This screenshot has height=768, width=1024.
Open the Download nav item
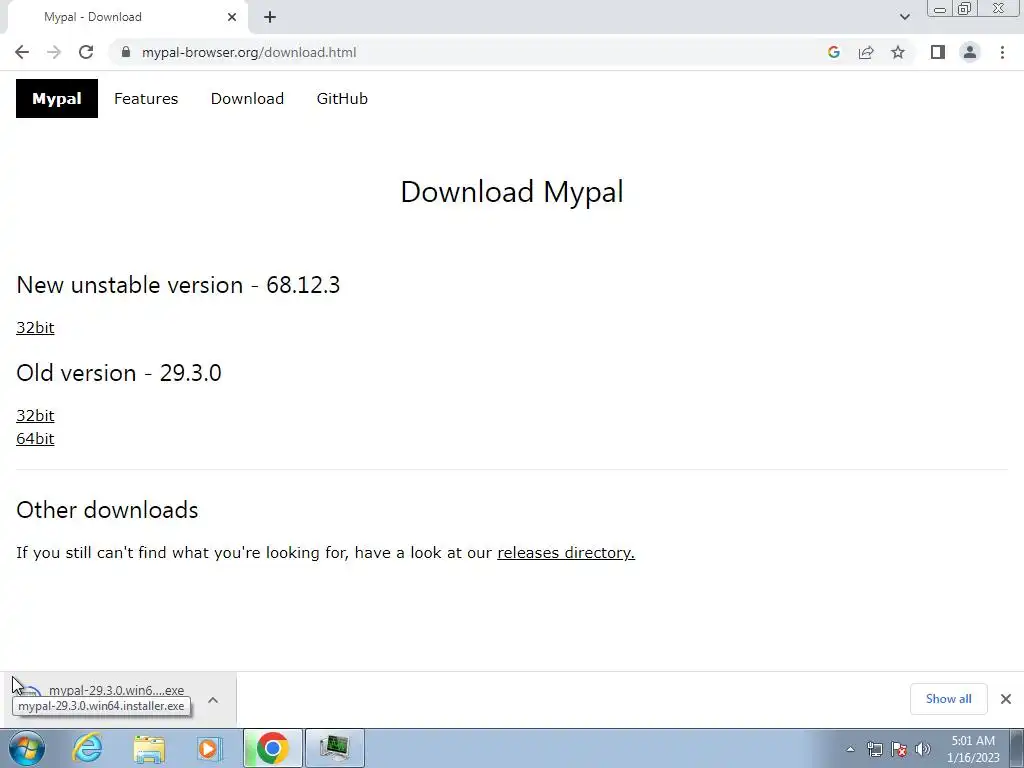[x=248, y=99]
